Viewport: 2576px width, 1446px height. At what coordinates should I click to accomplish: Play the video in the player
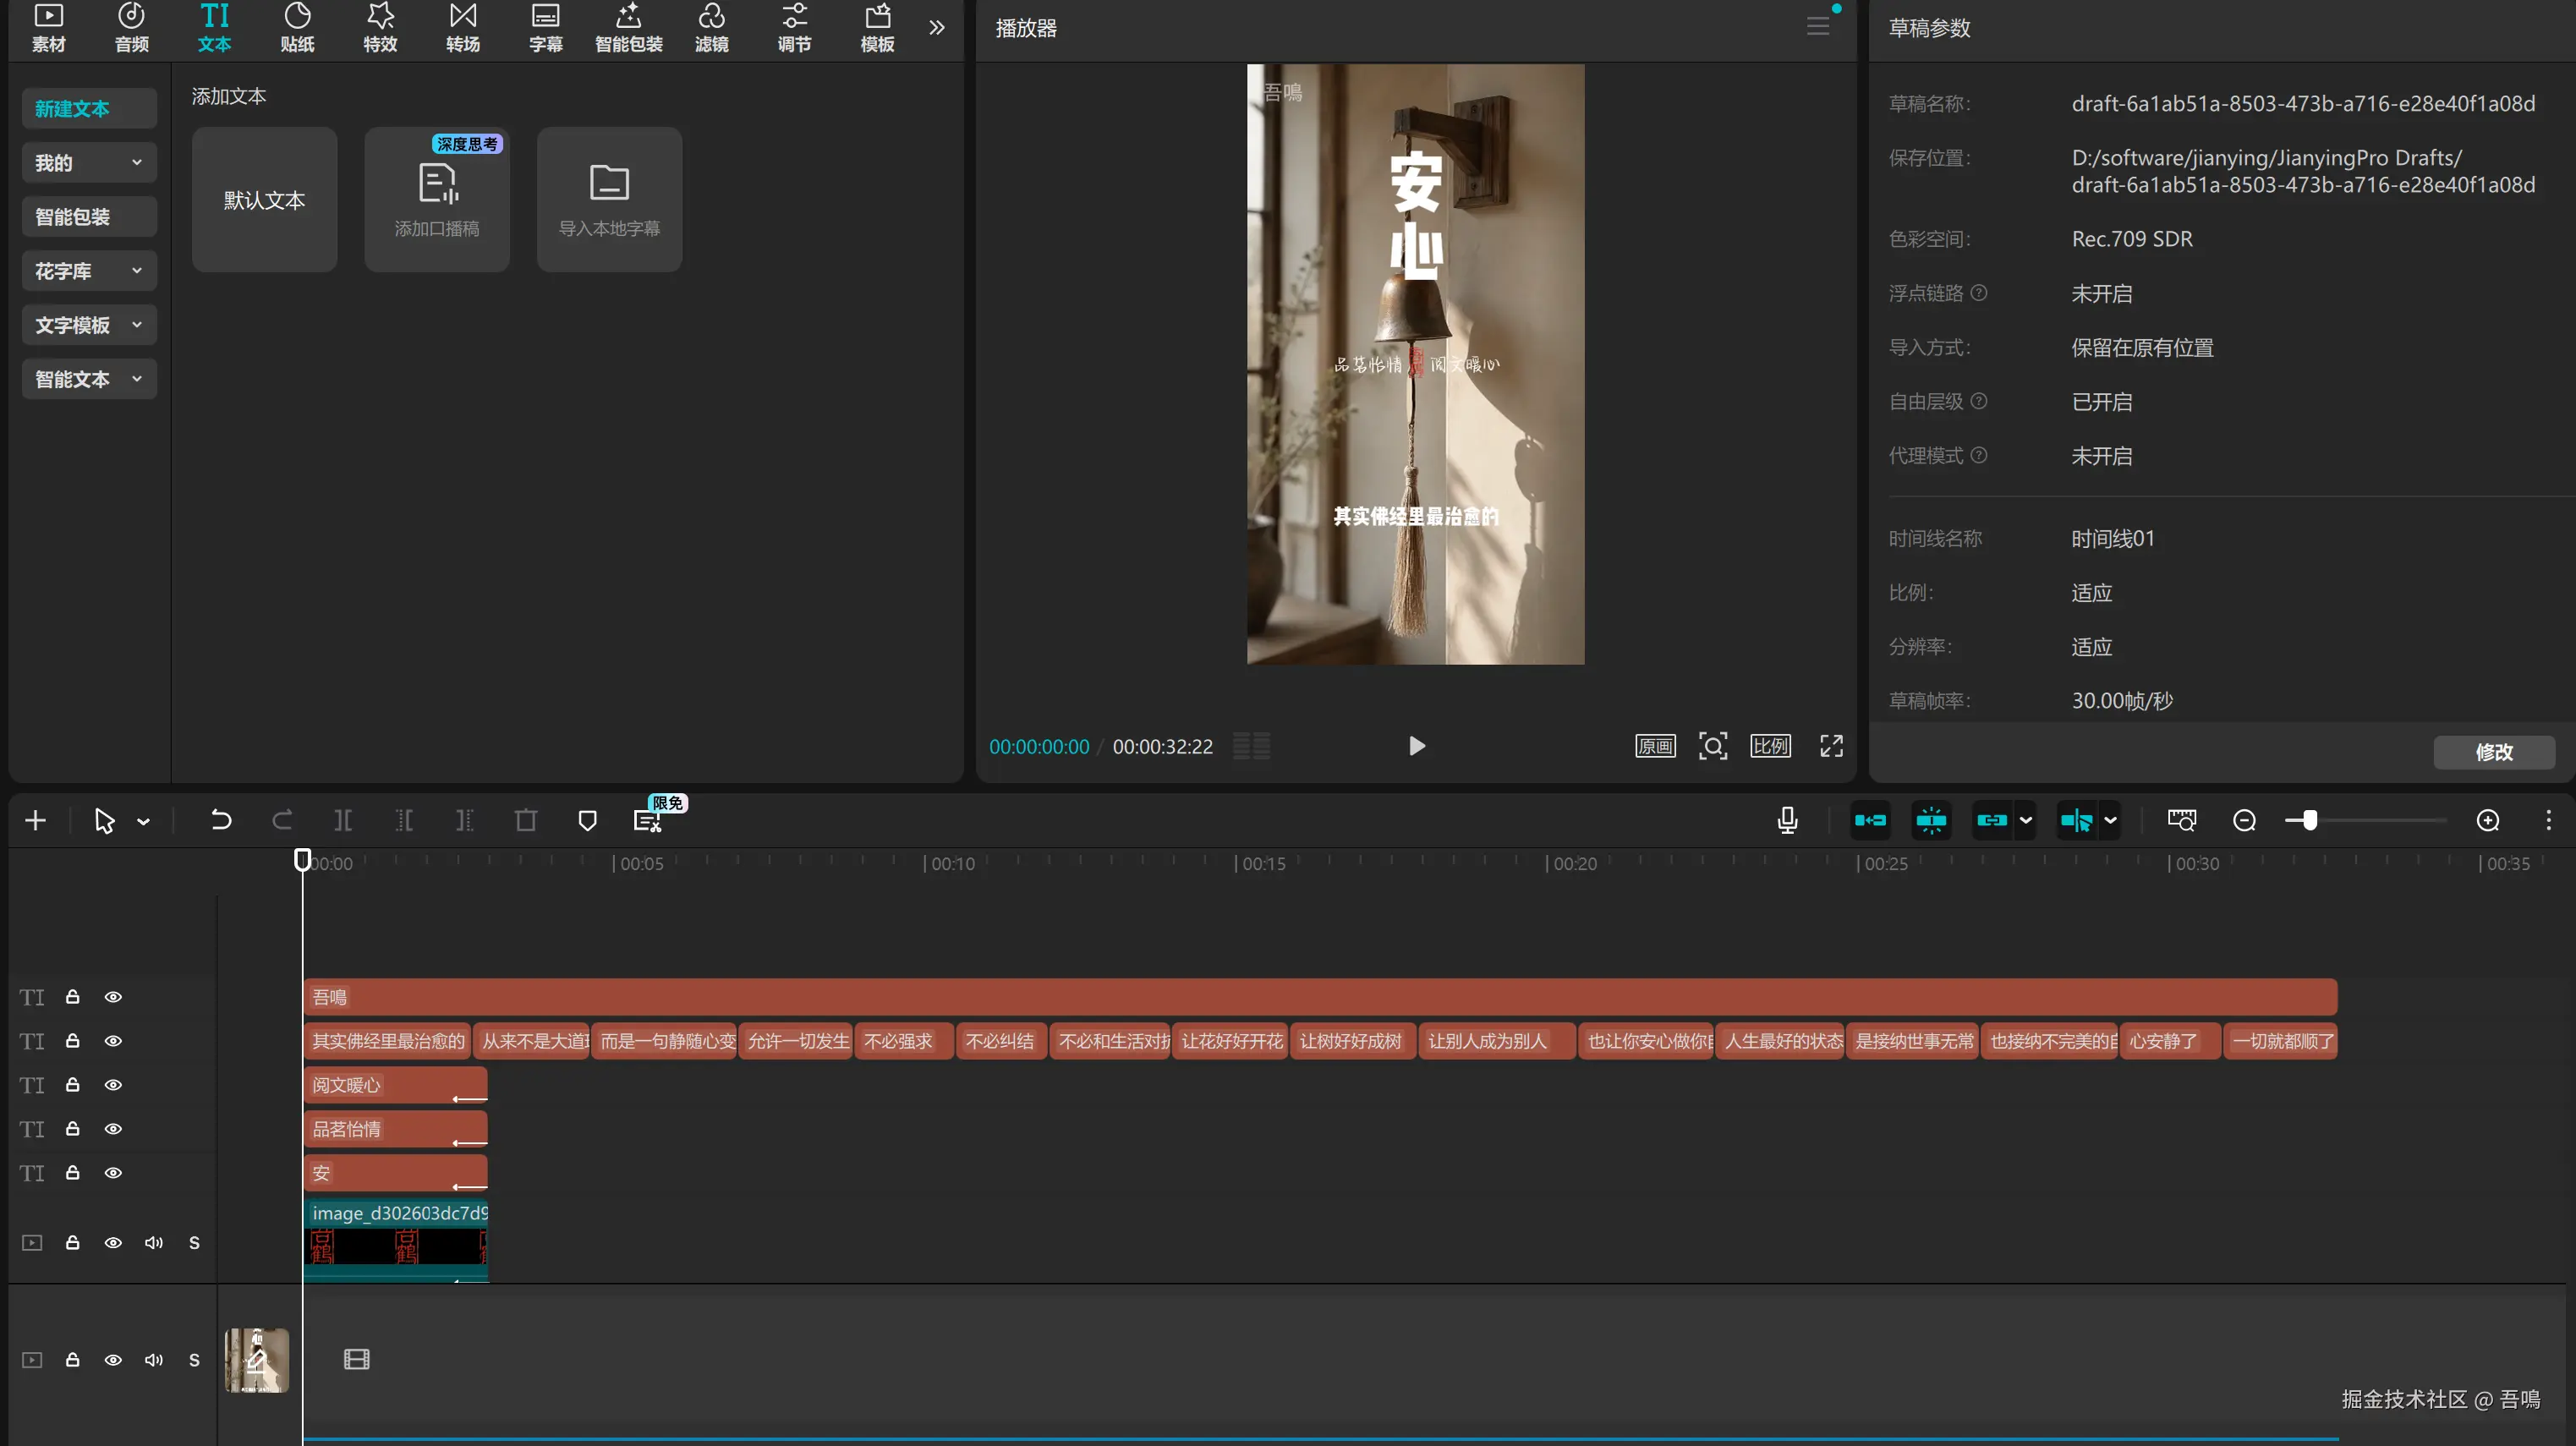pos(1416,746)
